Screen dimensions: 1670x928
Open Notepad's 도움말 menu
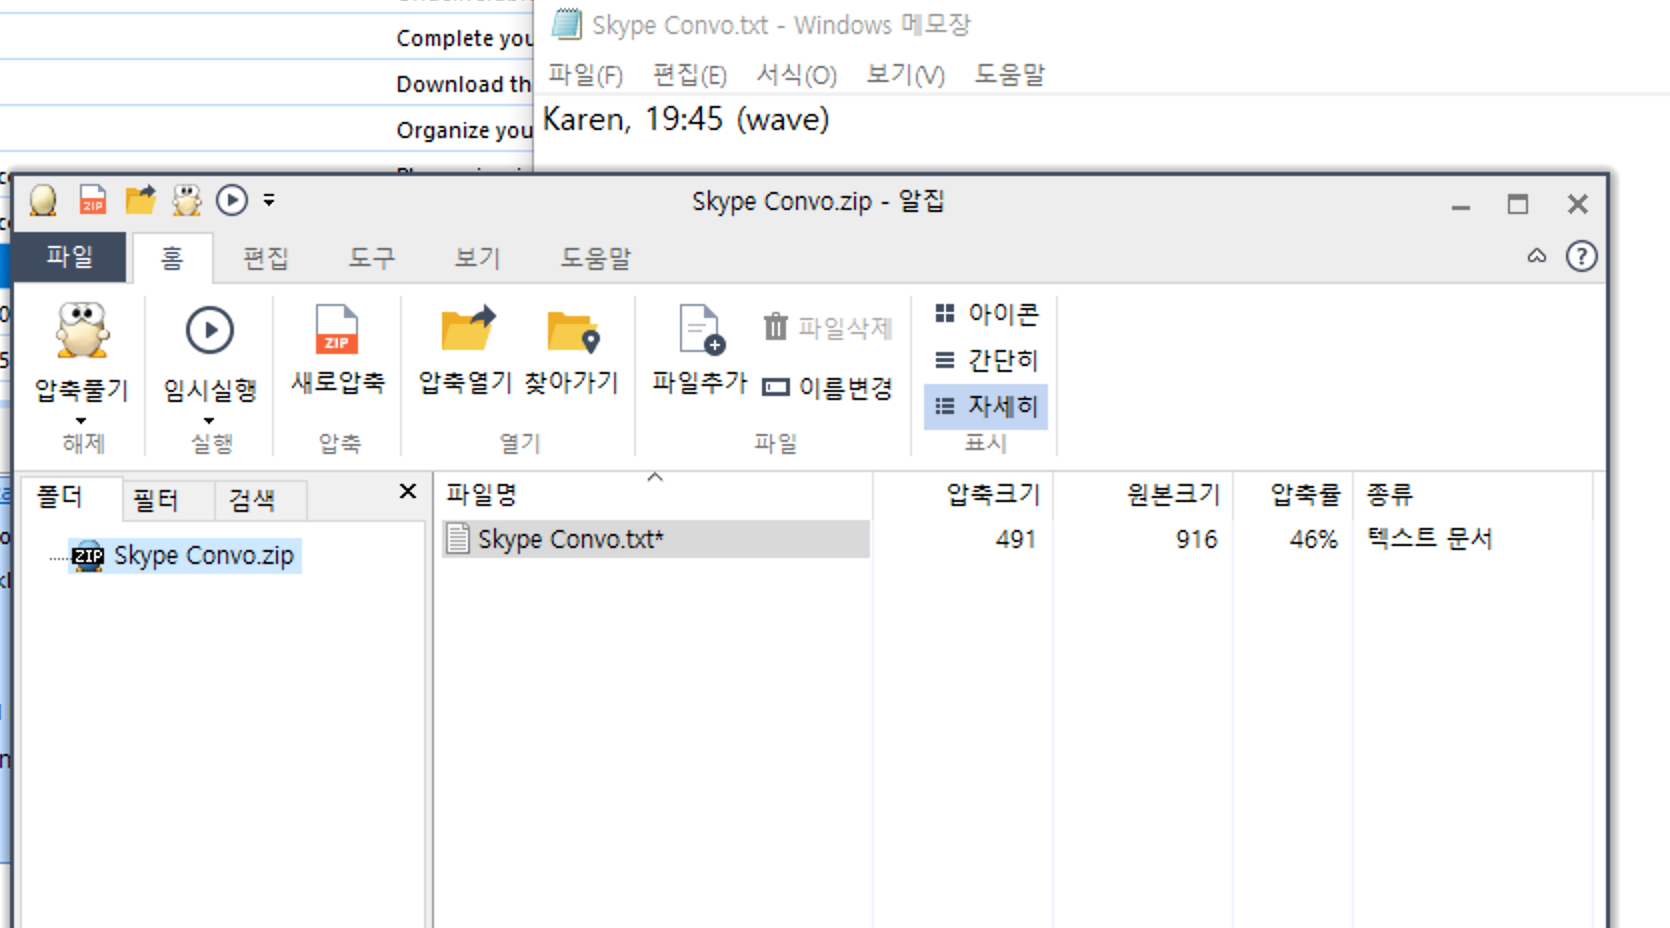point(1010,75)
